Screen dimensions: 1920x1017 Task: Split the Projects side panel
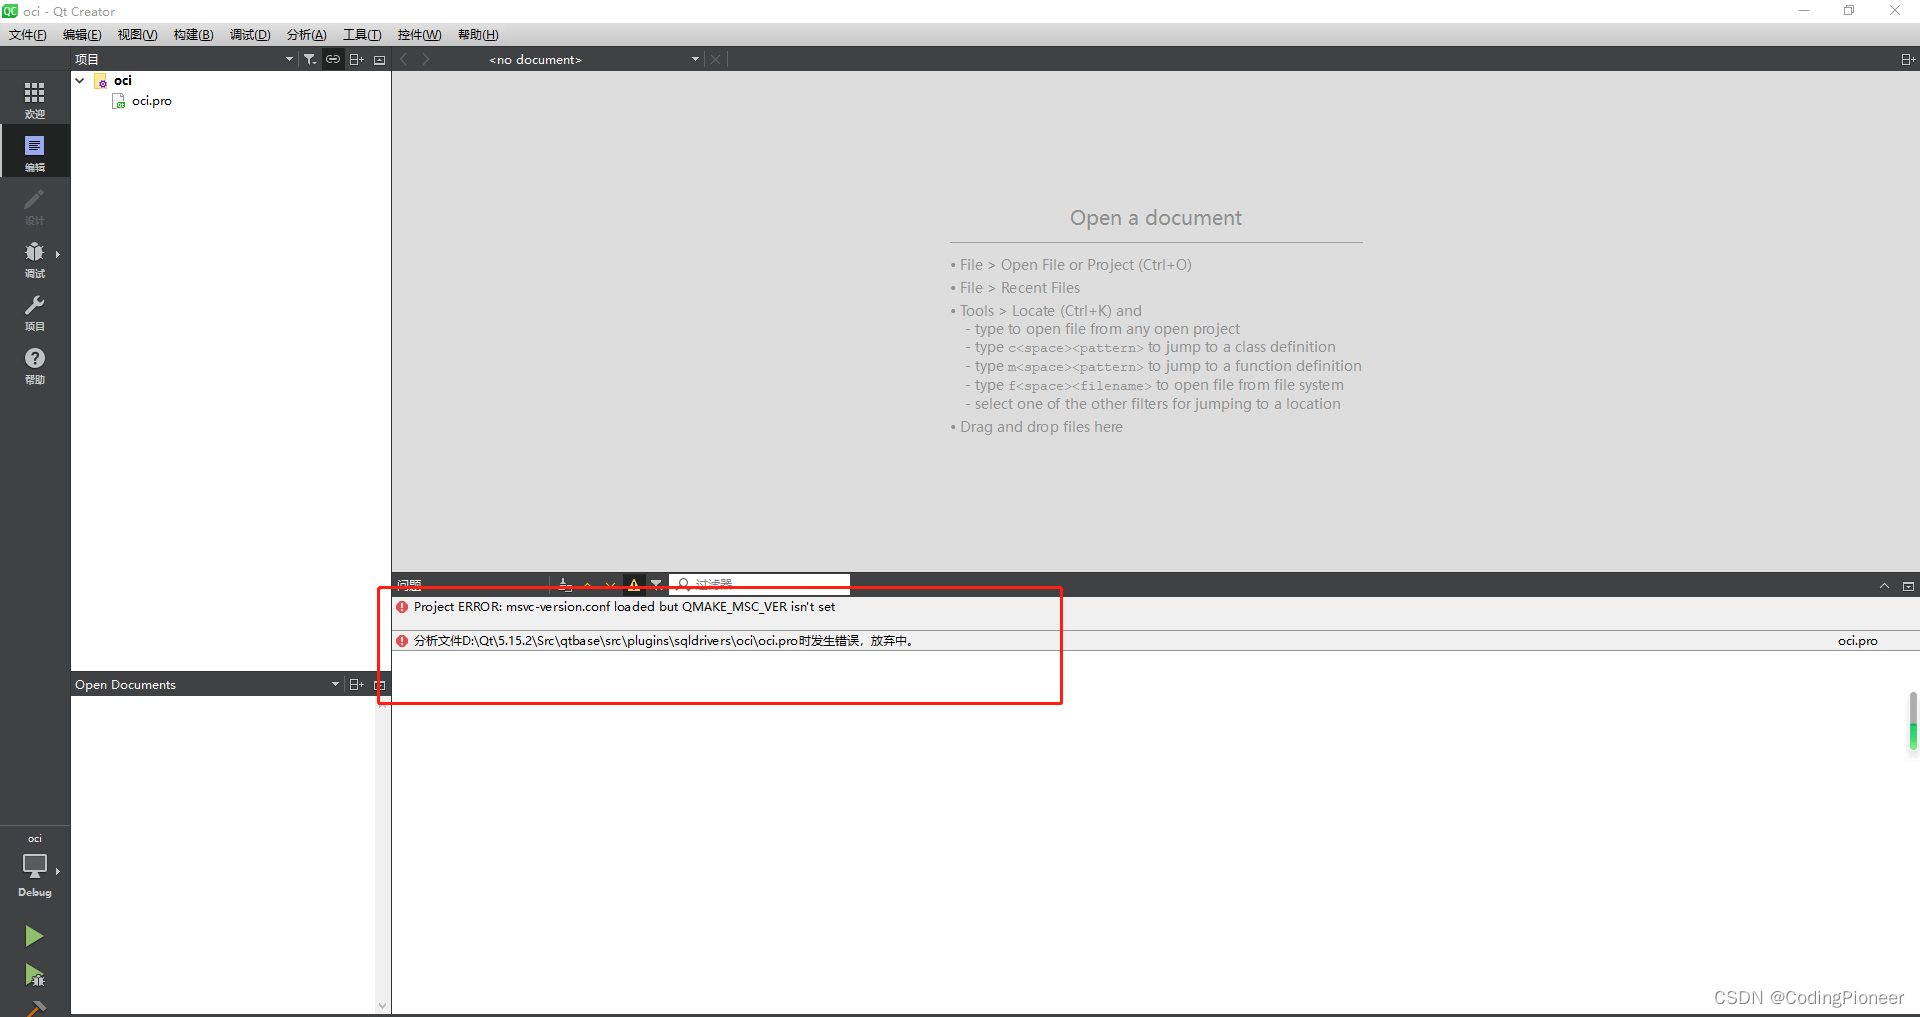pos(356,59)
